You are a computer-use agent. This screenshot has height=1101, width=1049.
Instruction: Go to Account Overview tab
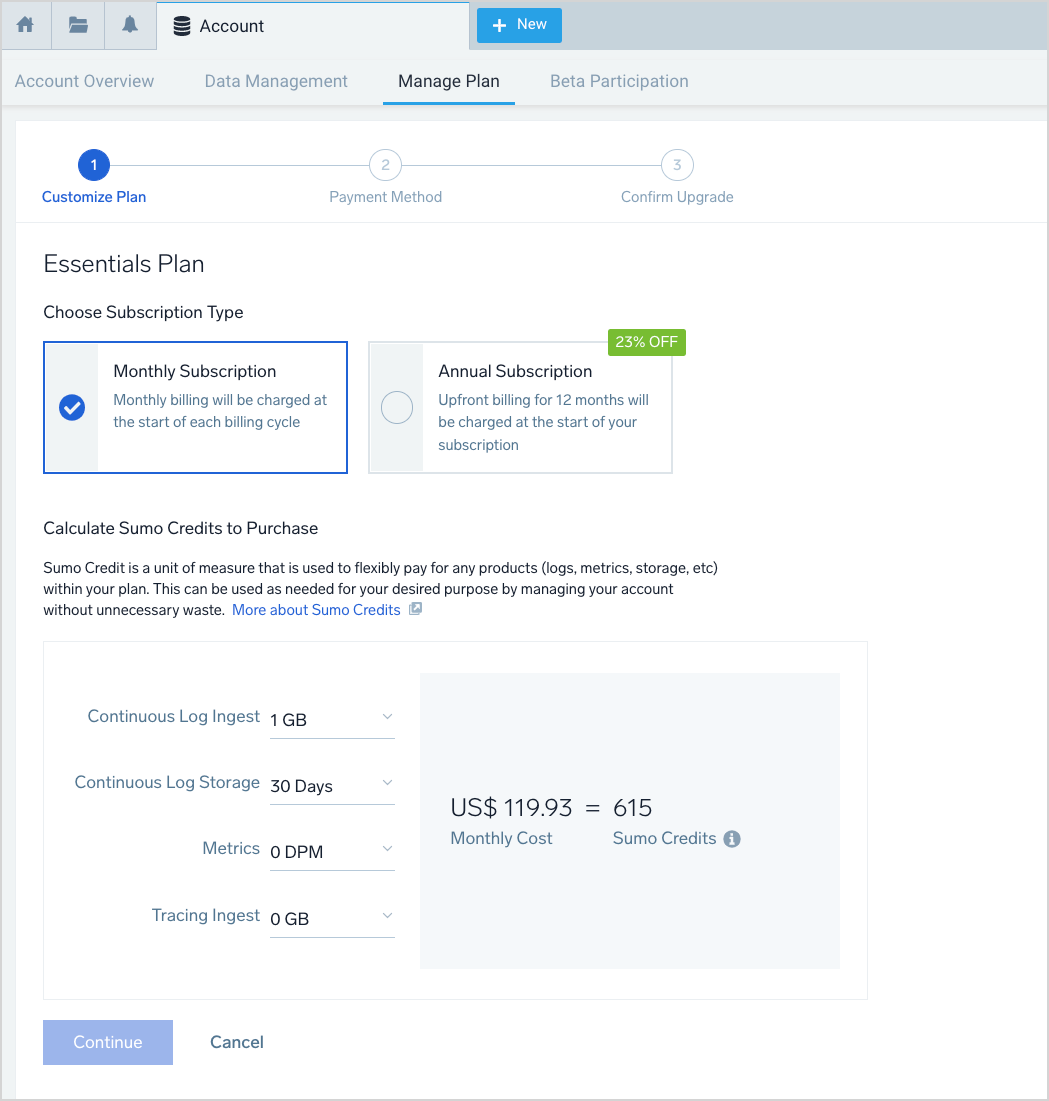click(85, 82)
